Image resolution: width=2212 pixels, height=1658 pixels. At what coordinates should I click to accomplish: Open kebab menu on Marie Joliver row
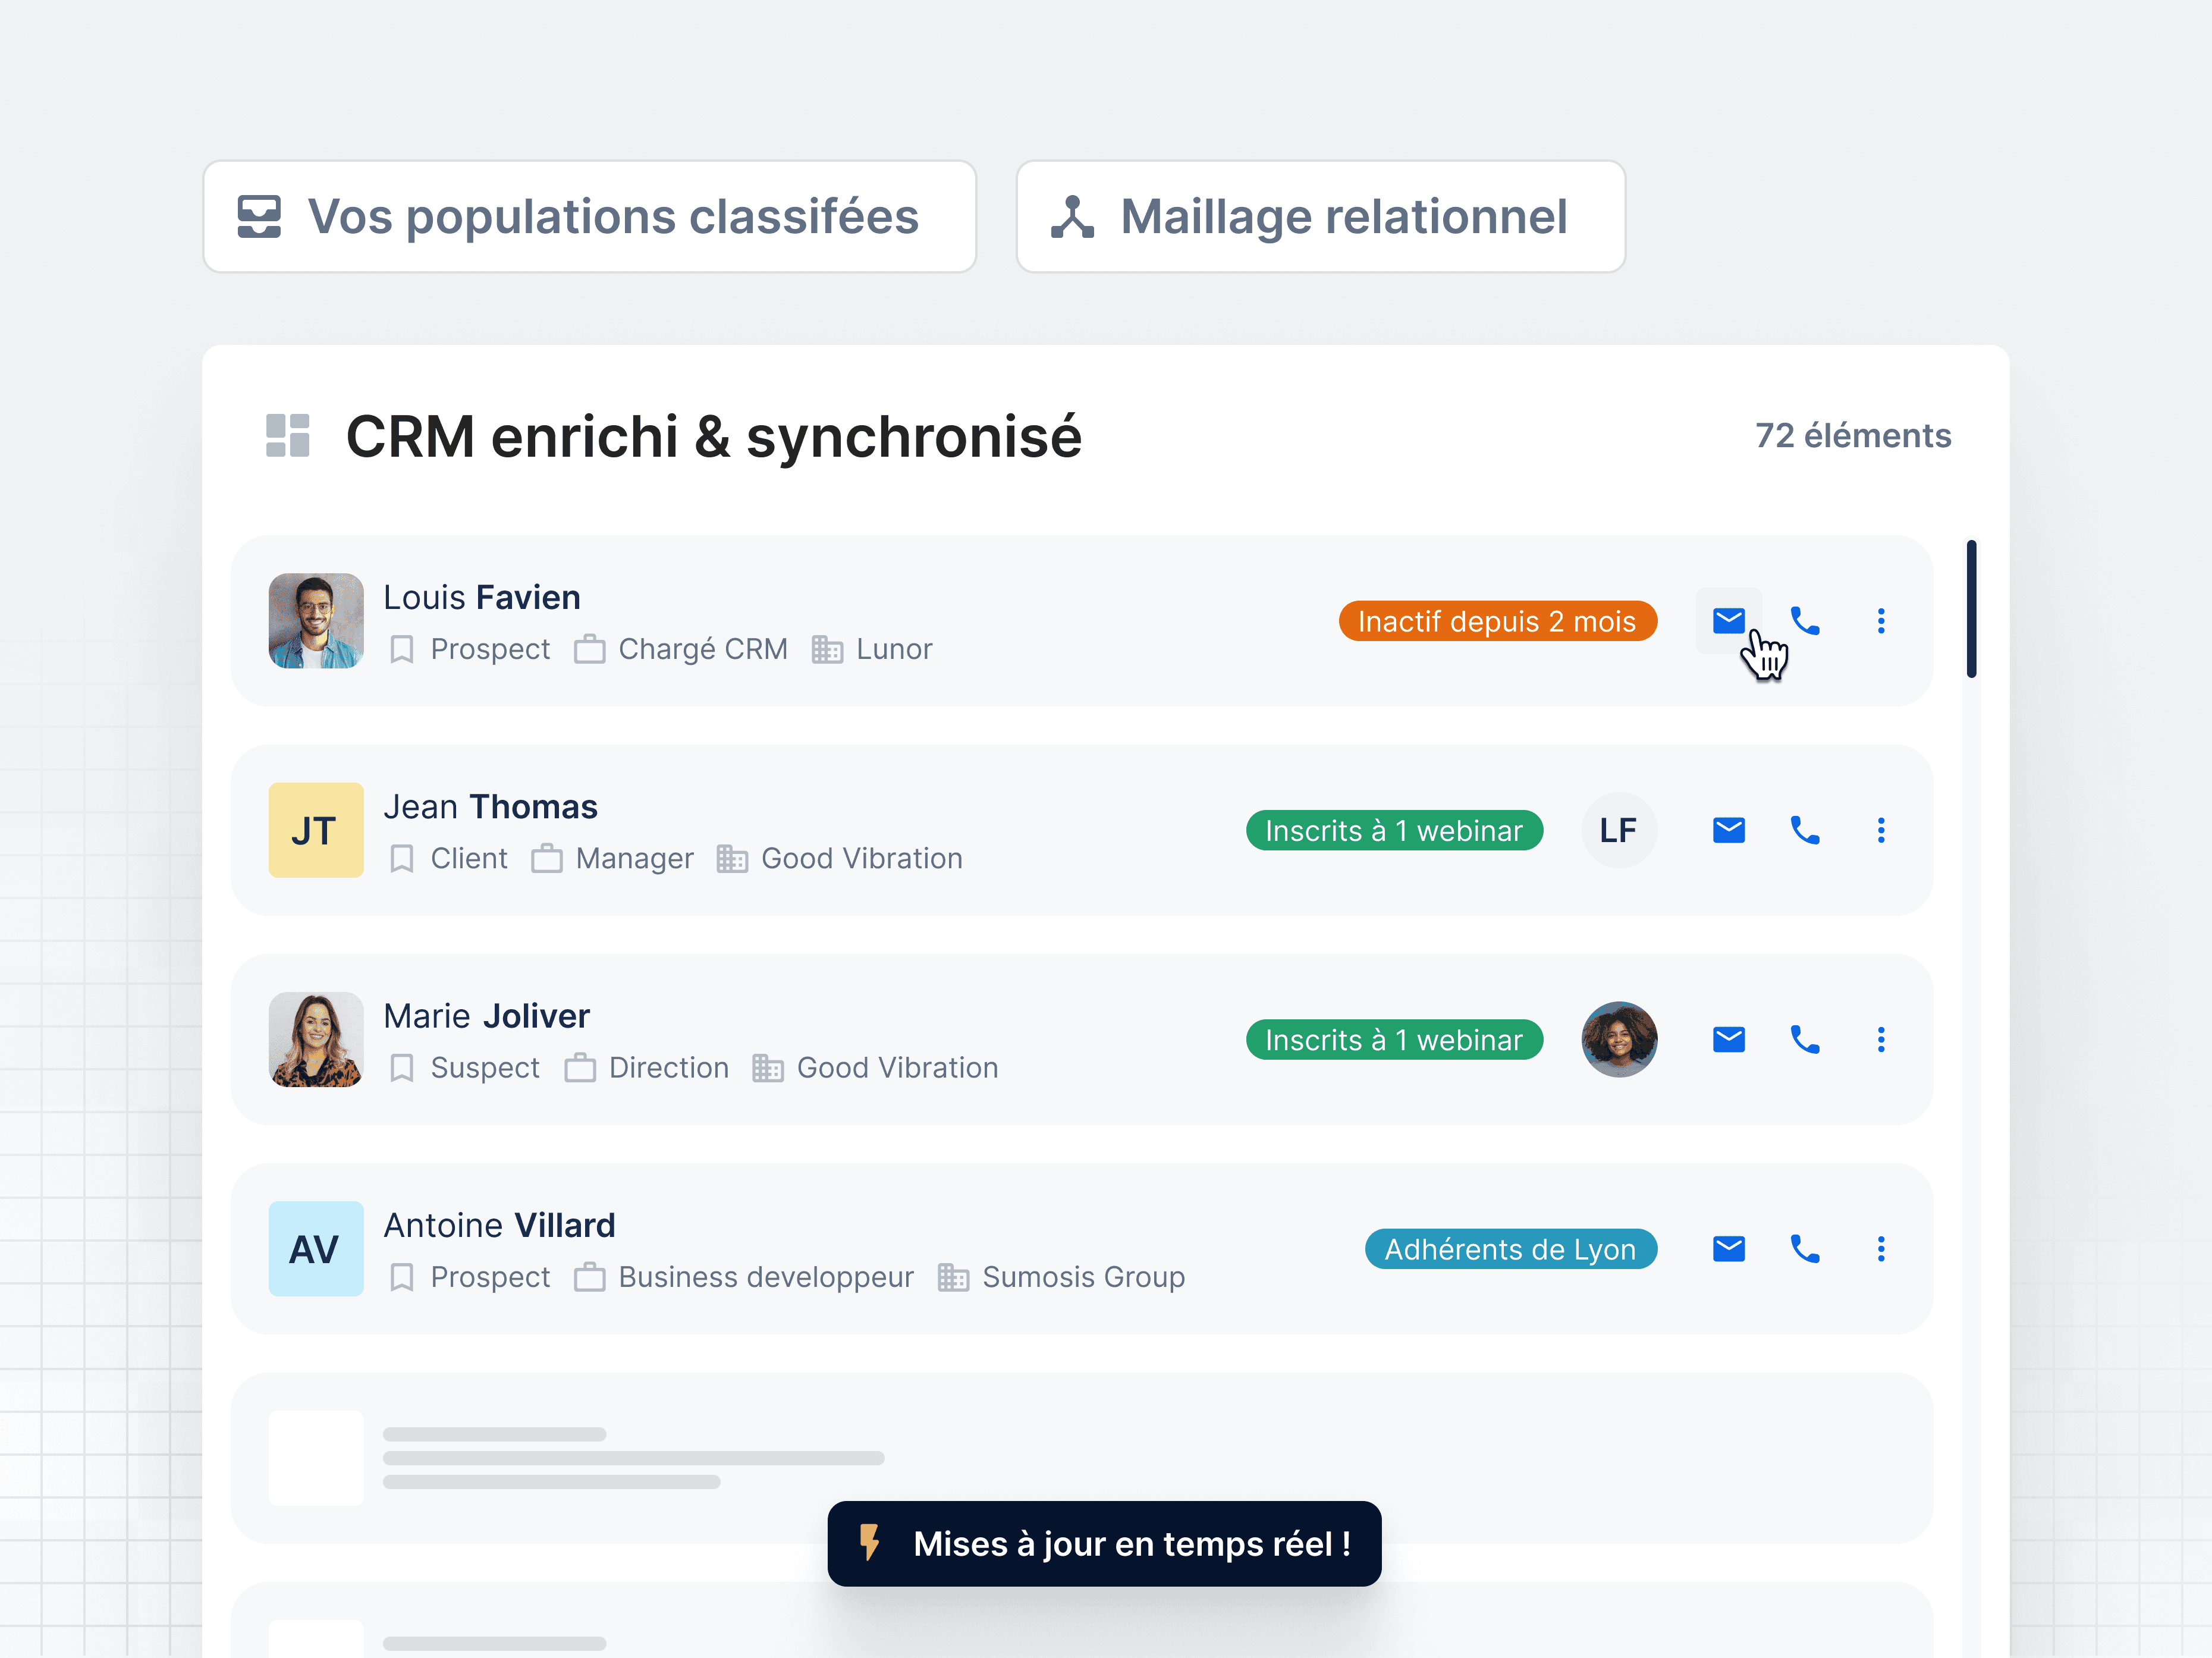[x=1881, y=1039]
